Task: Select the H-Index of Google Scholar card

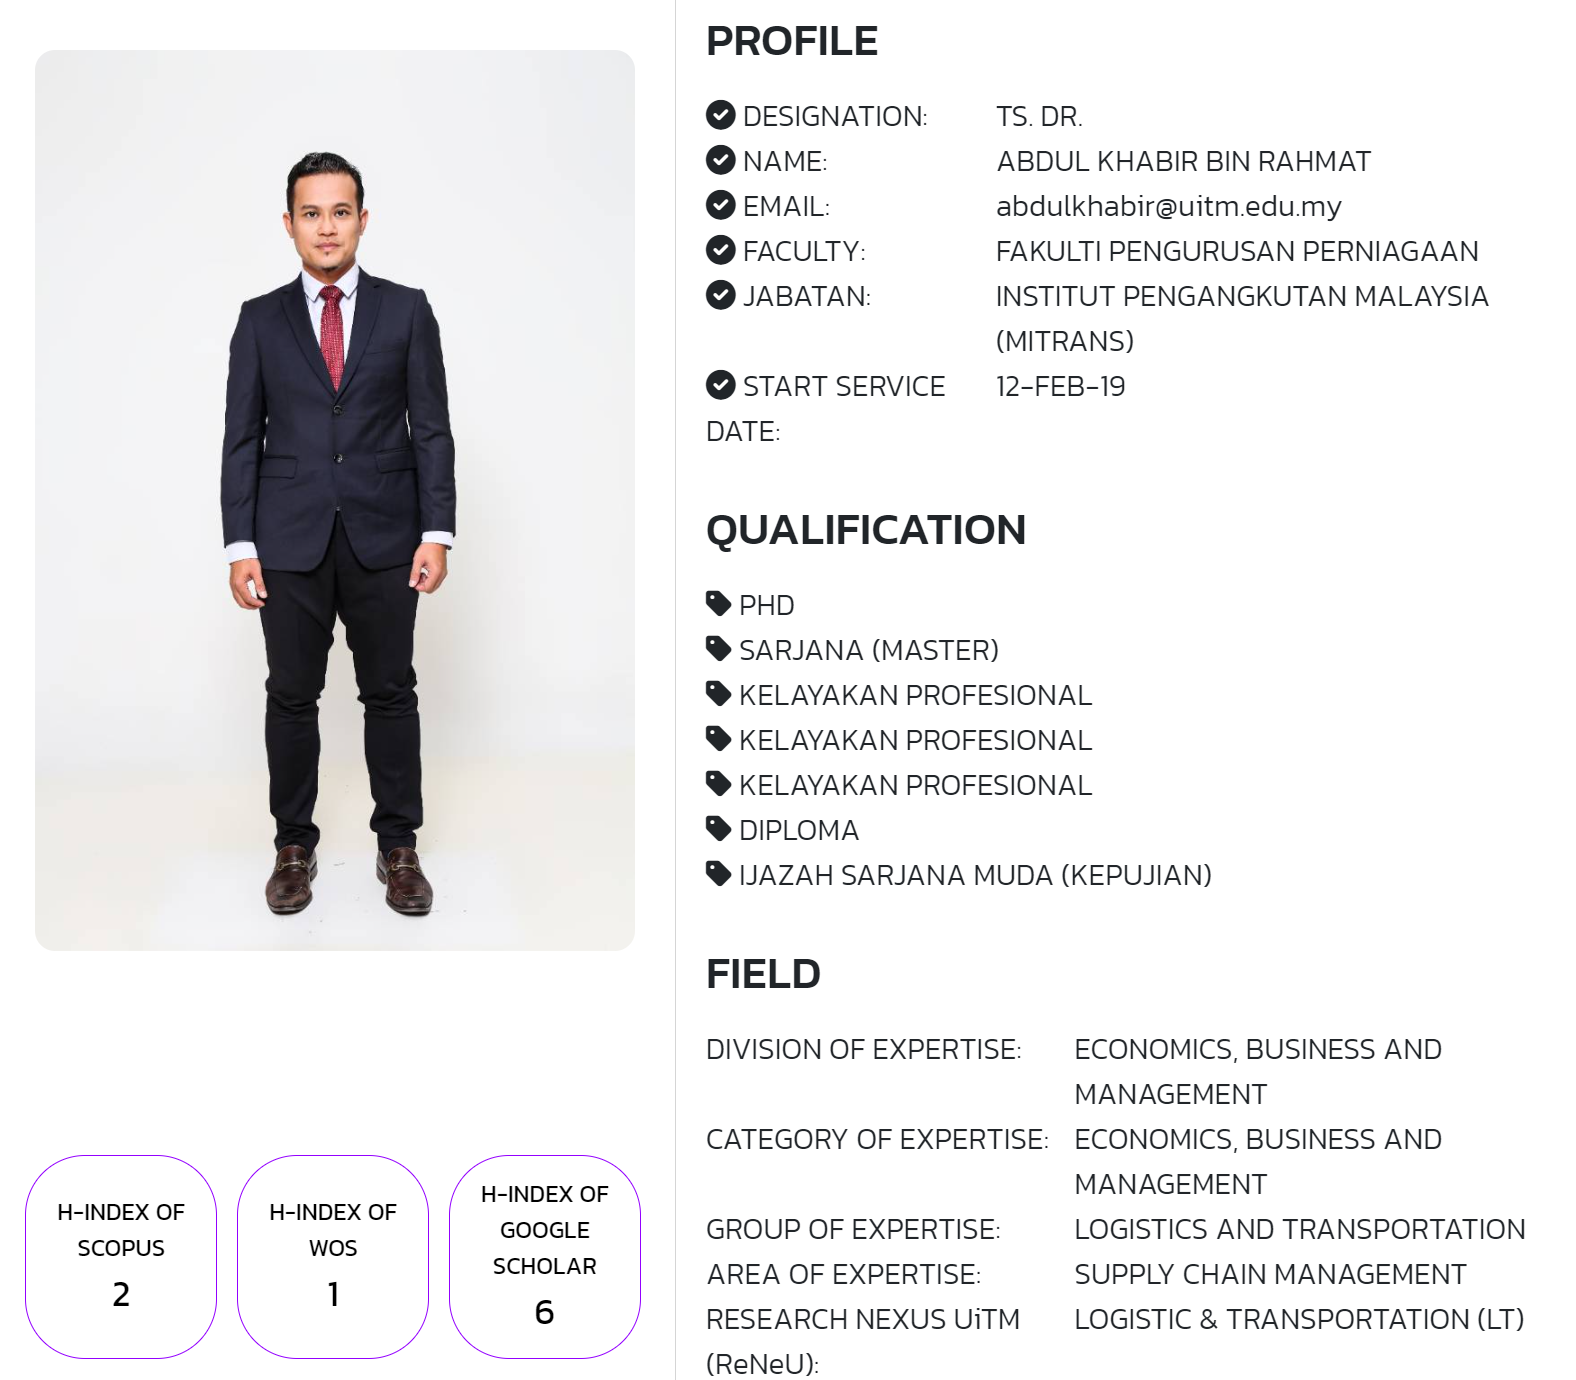Action: 545,1257
